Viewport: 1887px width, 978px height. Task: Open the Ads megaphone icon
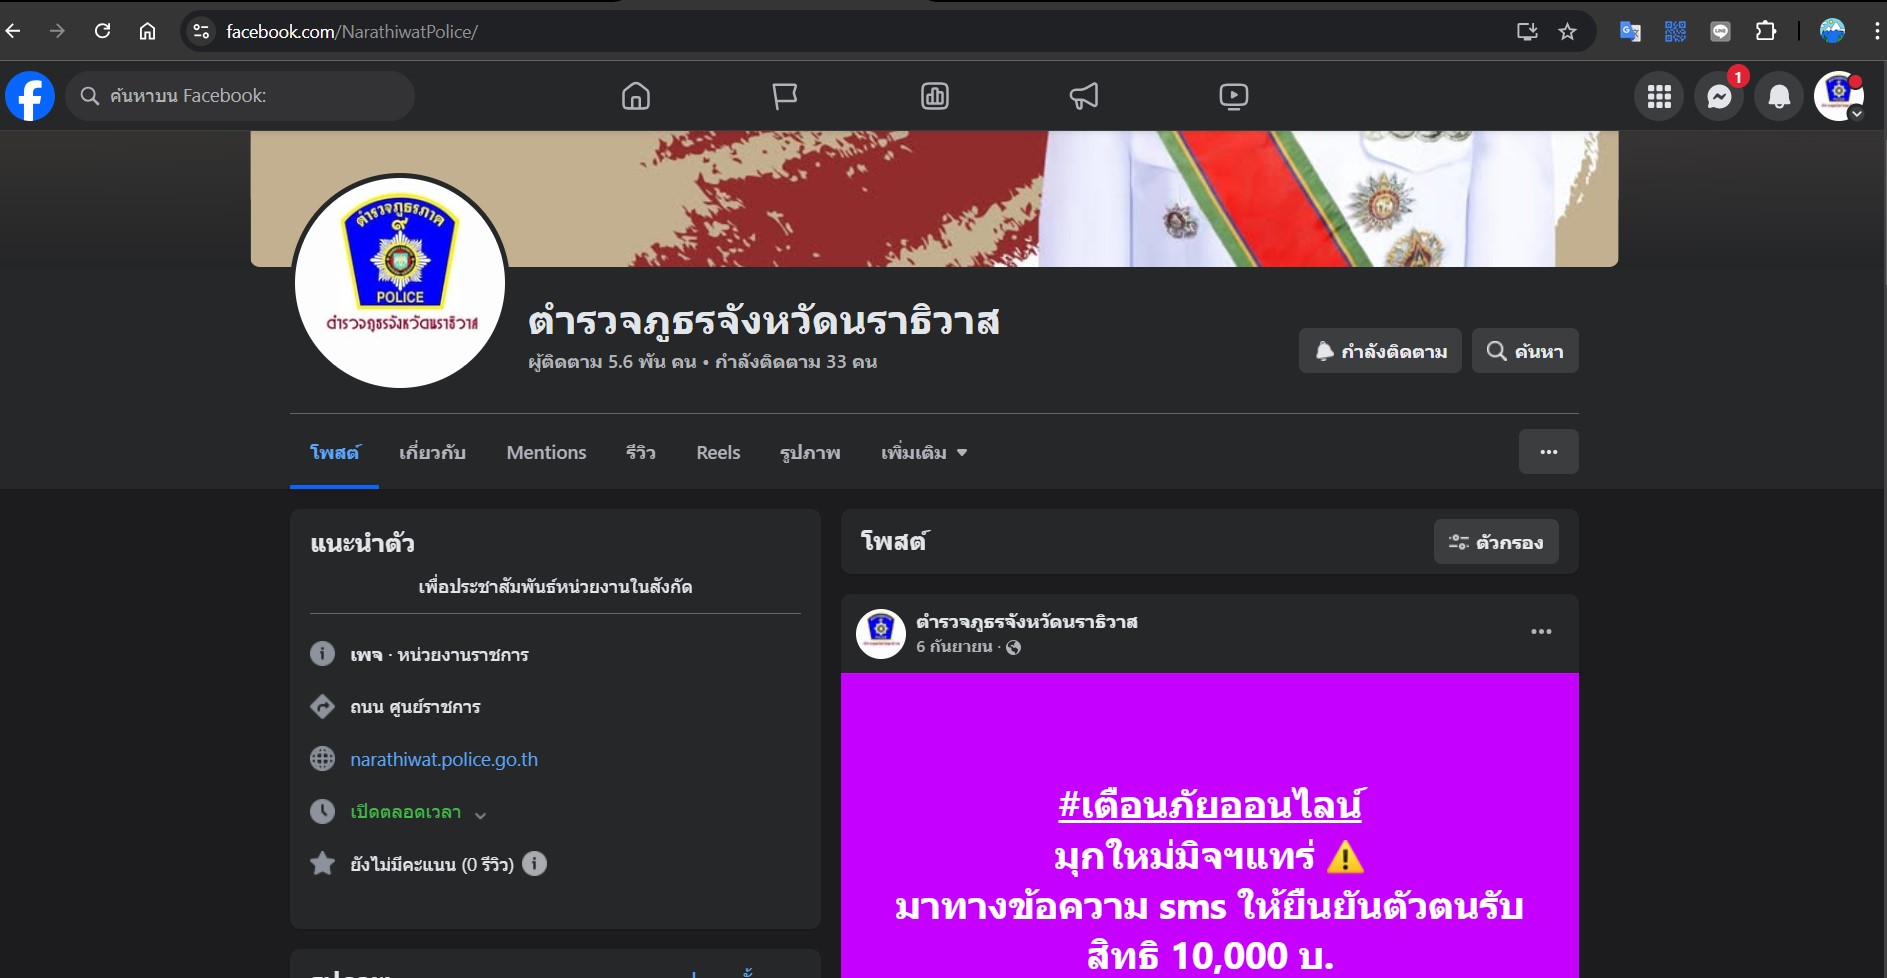pos(1084,96)
